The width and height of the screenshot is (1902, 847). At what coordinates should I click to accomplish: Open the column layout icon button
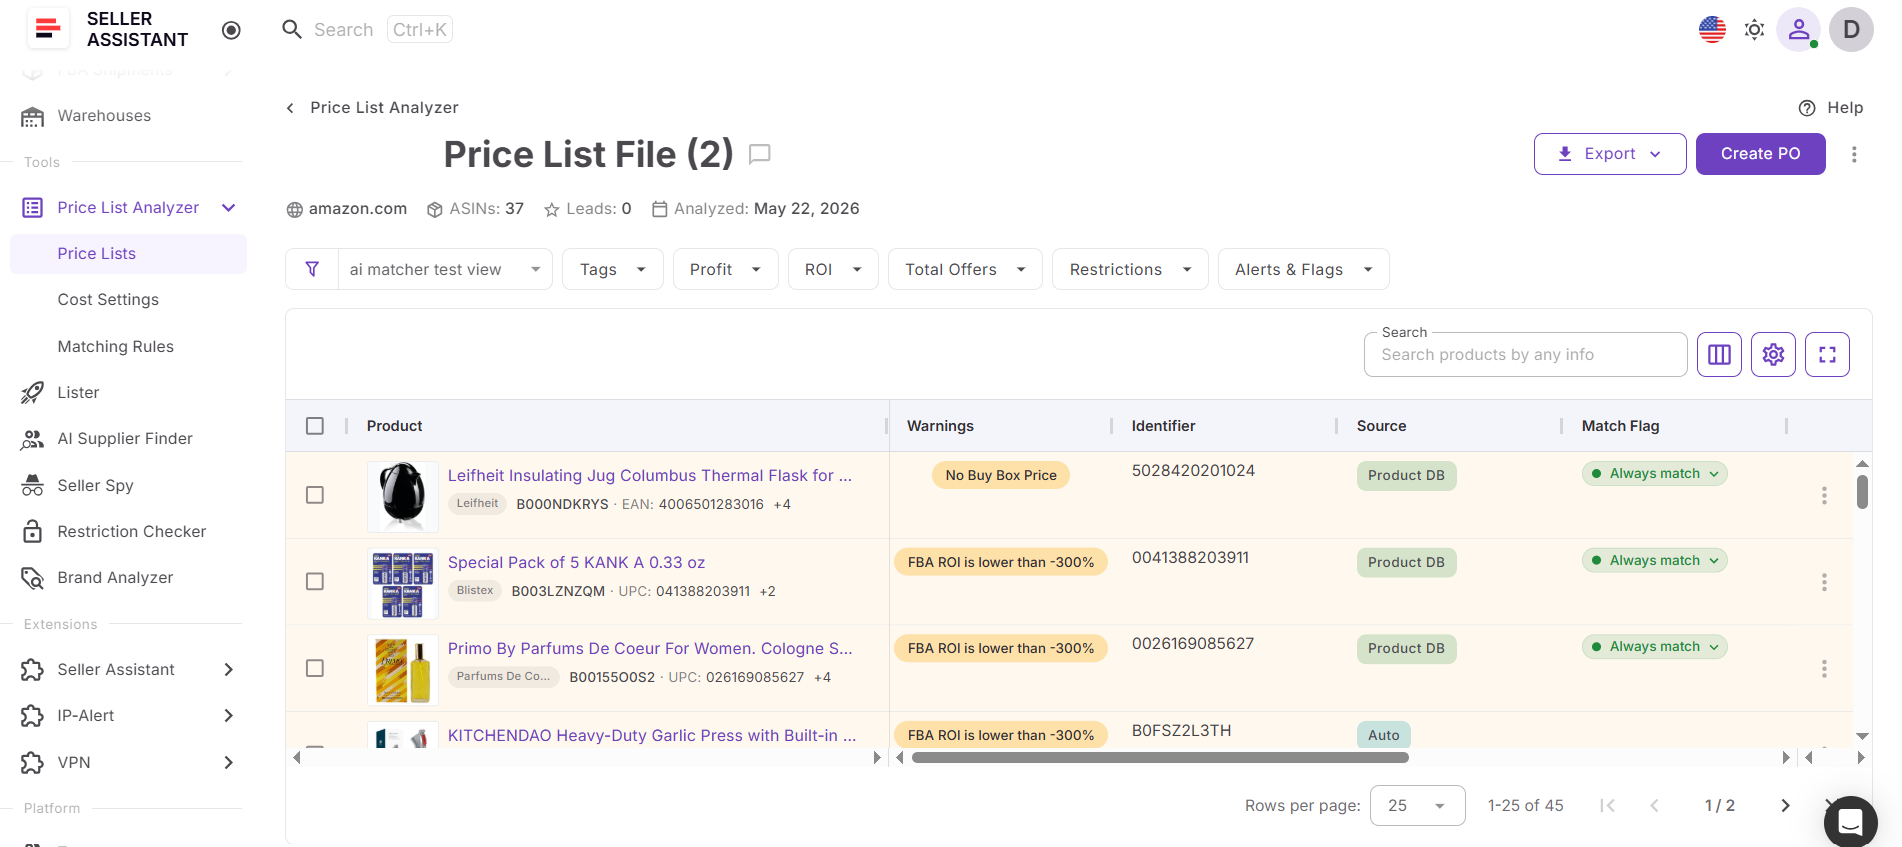[x=1719, y=354]
